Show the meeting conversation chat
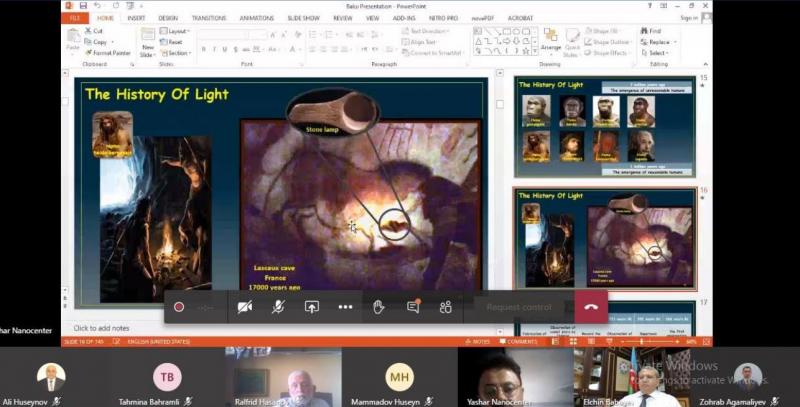Viewport: 800px width, 407px height. click(413, 307)
